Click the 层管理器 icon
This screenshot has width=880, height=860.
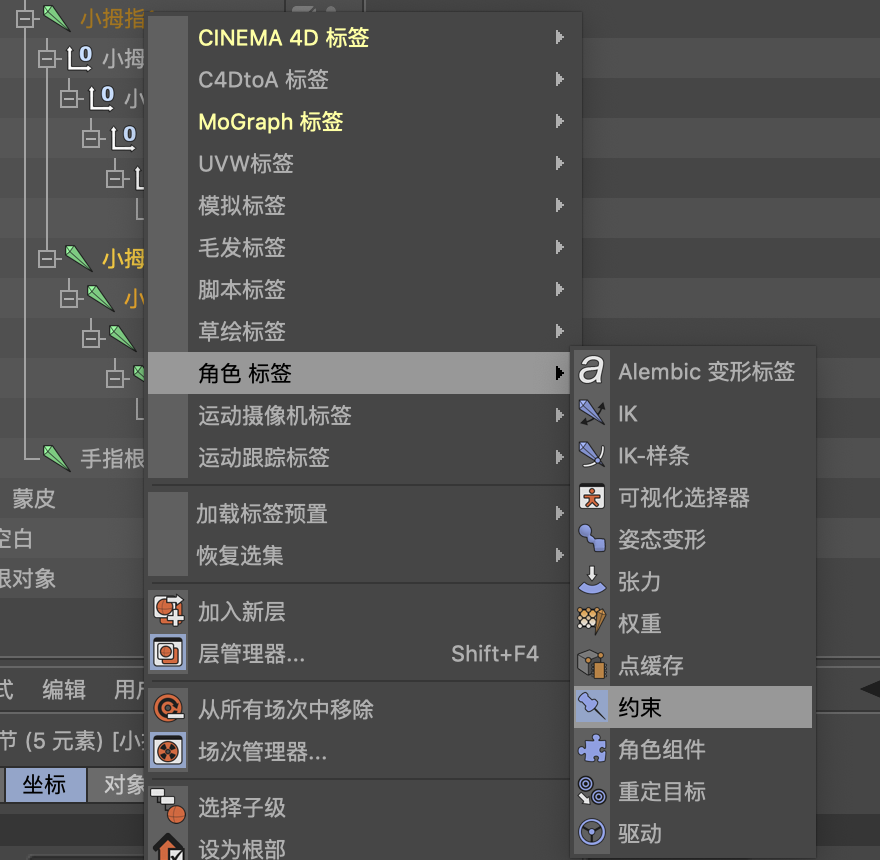click(168, 653)
